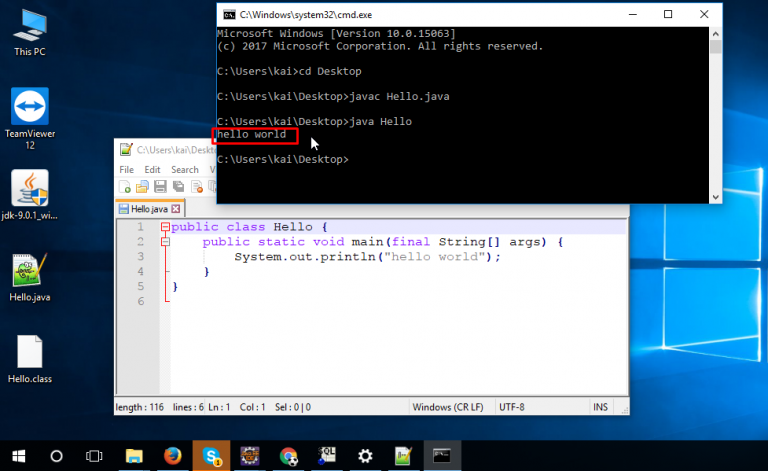Click the Close document toolbar icon
This screenshot has width=768, height=471.
[x=196, y=187]
